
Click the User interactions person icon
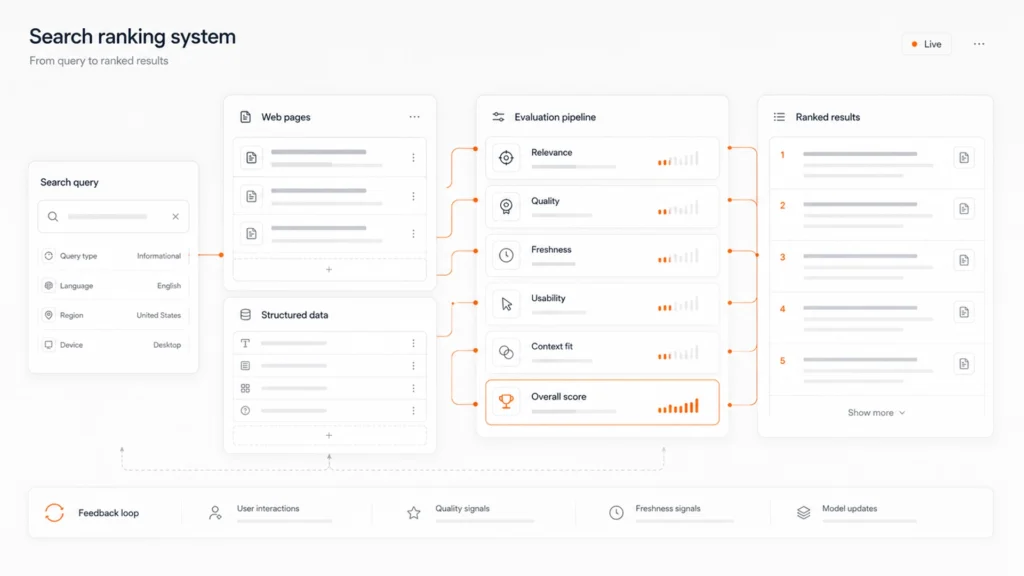[215, 513]
